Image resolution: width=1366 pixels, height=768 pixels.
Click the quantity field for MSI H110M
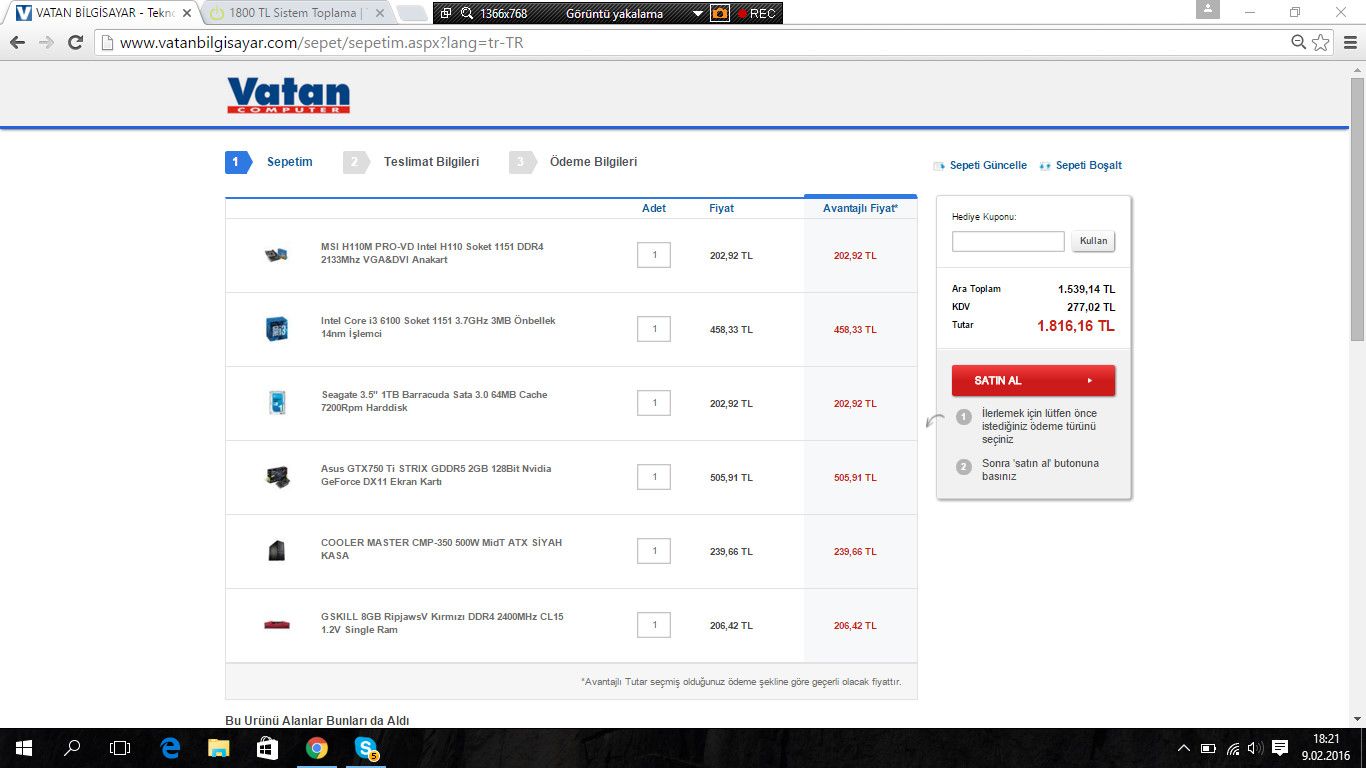pyautogui.click(x=654, y=255)
